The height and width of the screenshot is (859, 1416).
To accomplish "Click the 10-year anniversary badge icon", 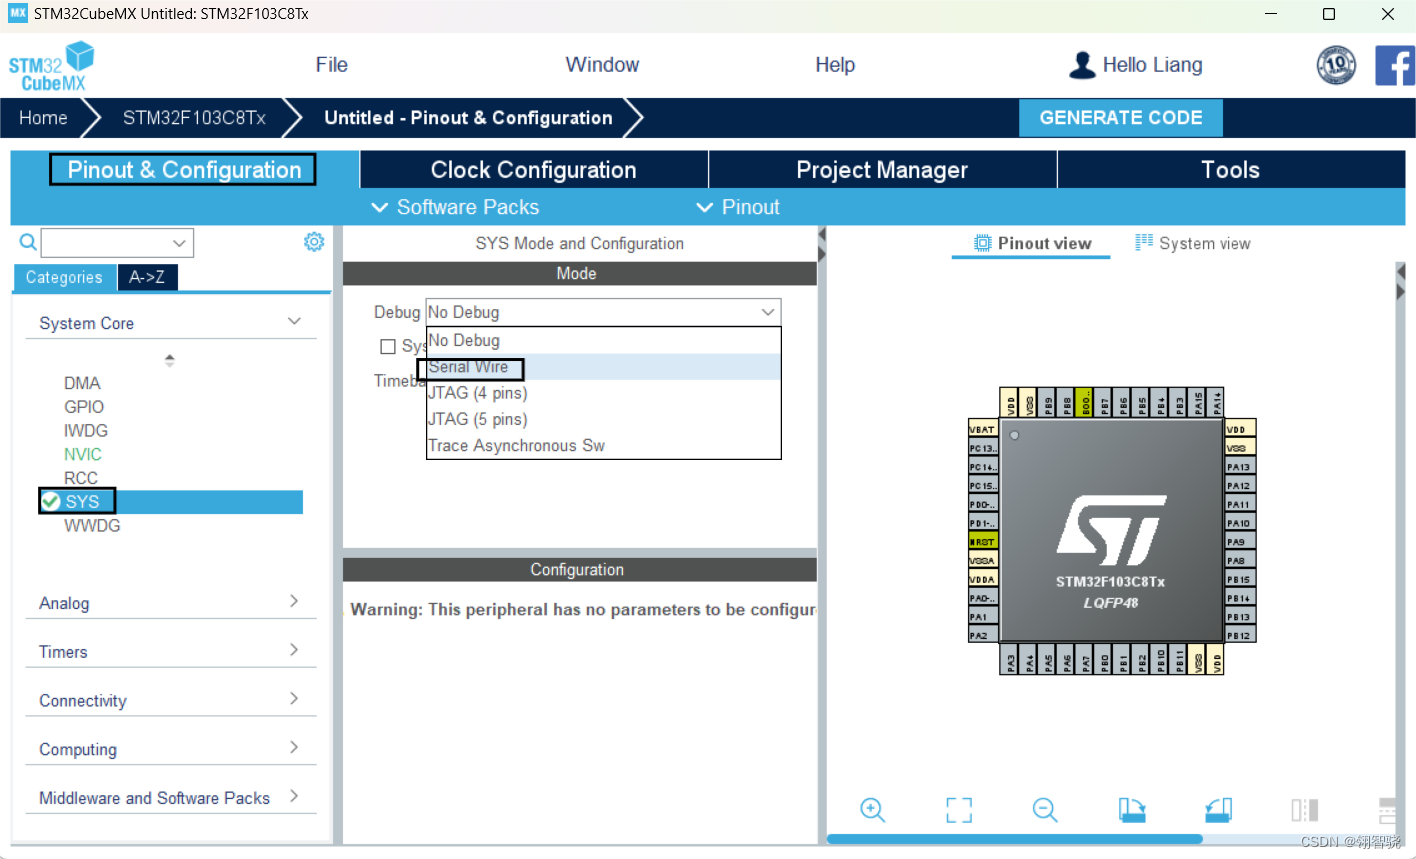I will [1336, 66].
